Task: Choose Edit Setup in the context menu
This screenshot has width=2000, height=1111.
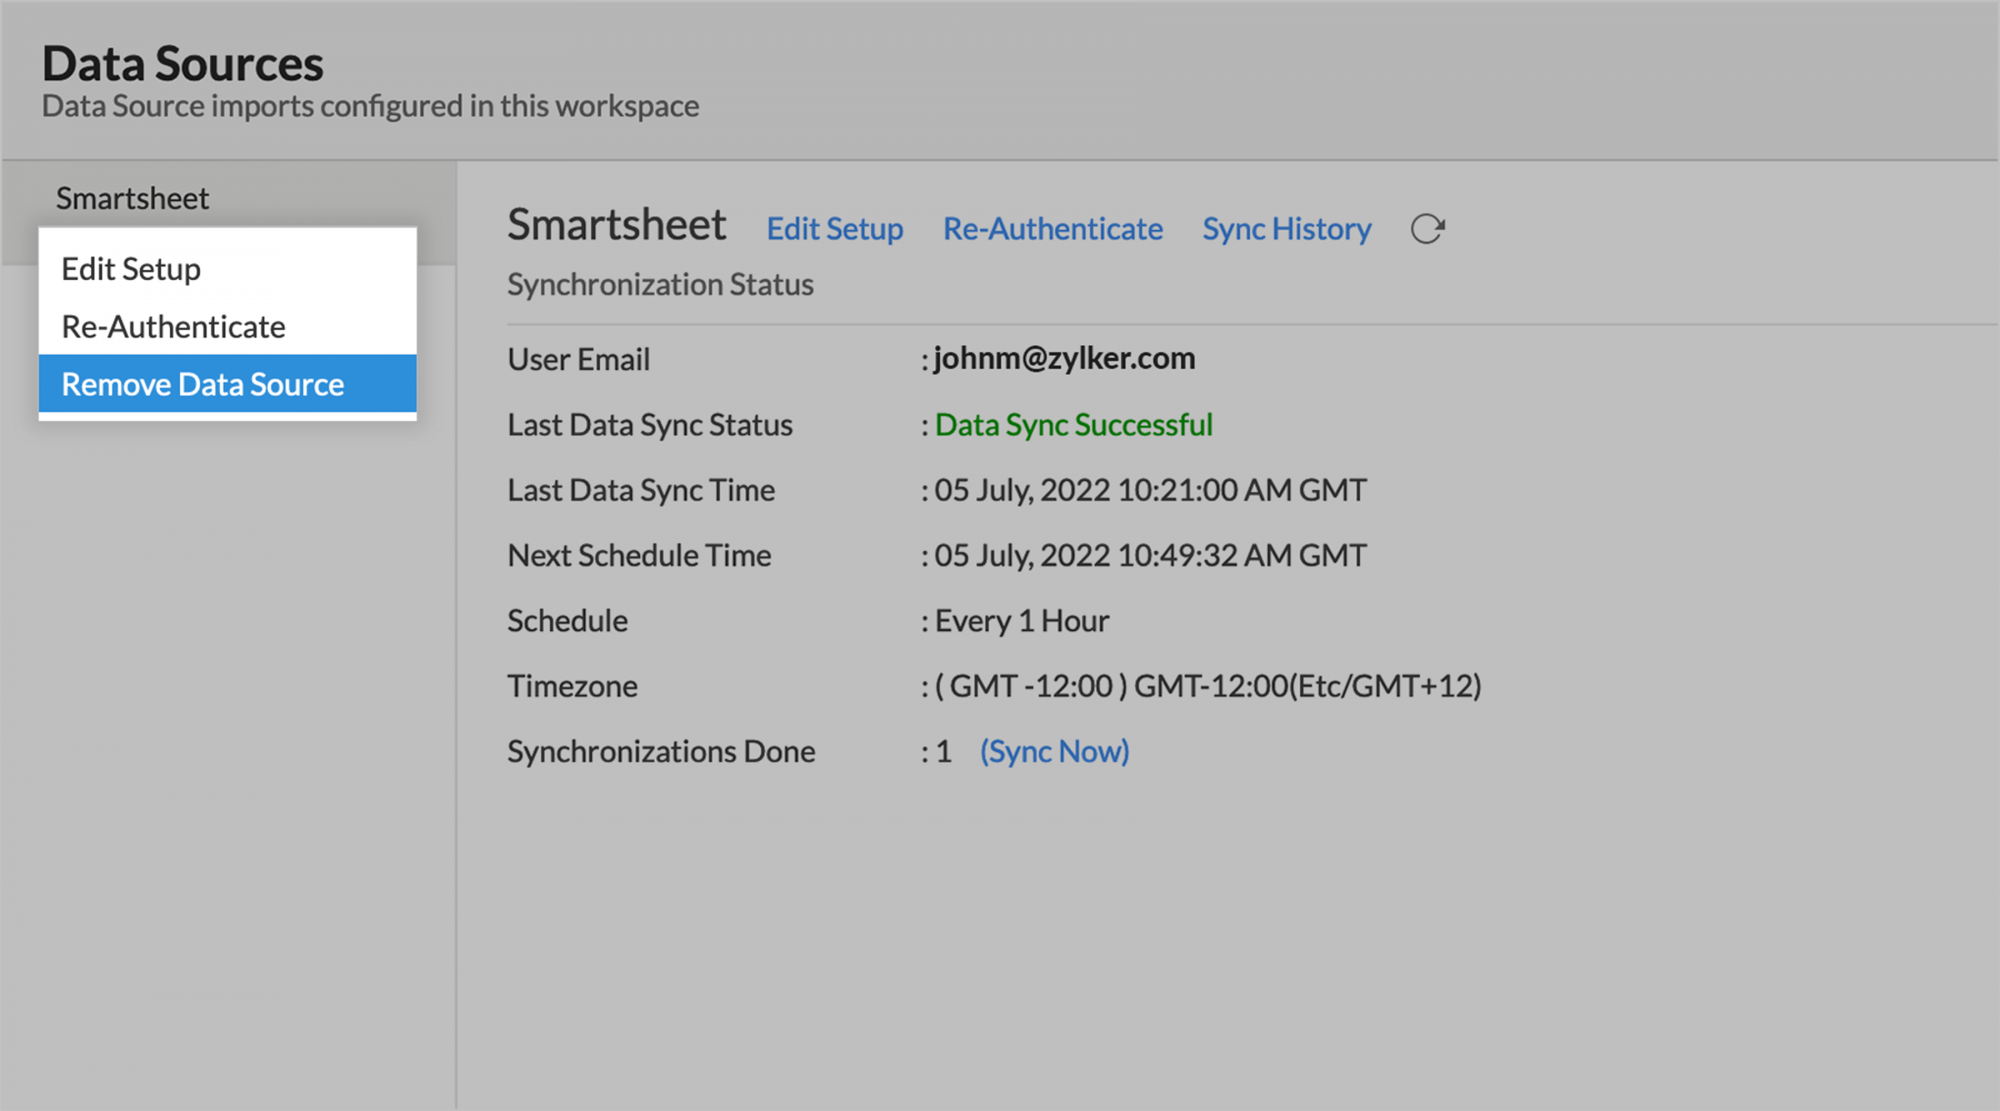Action: pos(227,269)
